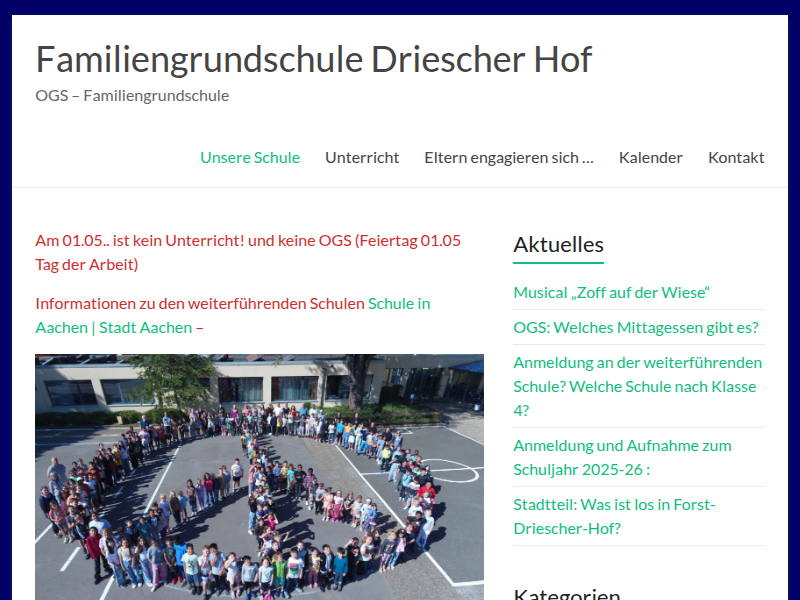Open Stadtteil Was ist los in Forst-Driescher-Hof

coord(614,516)
